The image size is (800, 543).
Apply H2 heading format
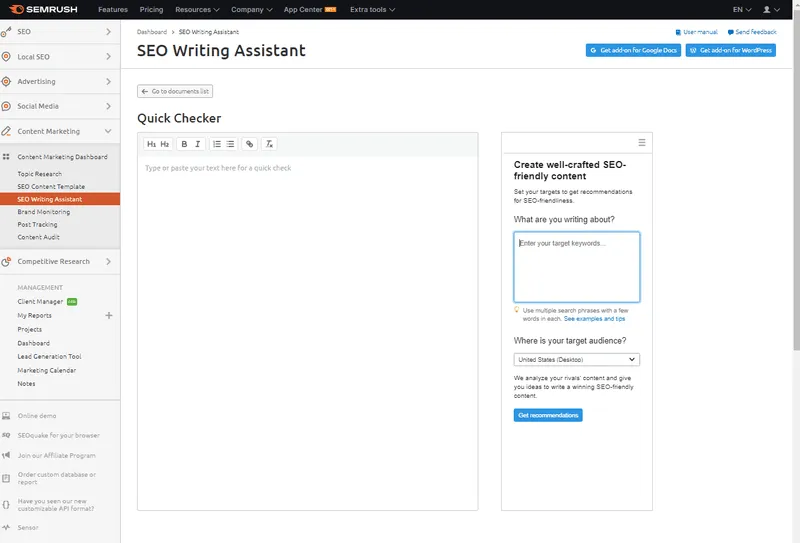(x=165, y=144)
